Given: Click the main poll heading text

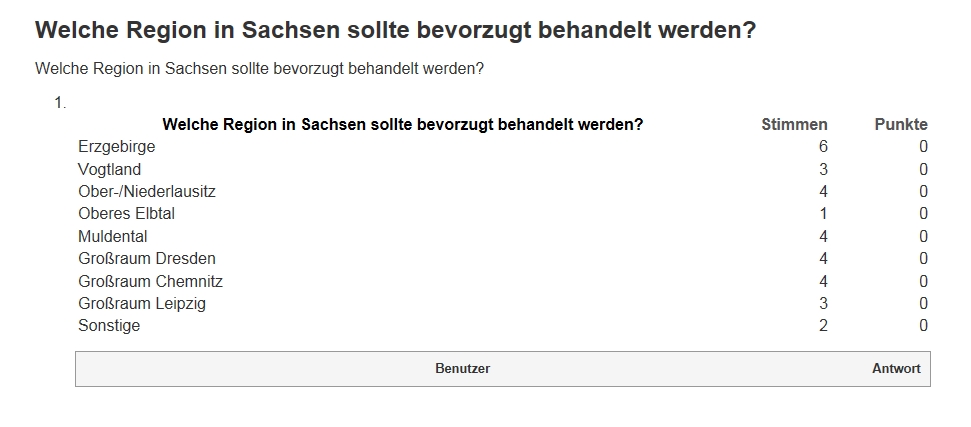Looking at the screenshot, I should coord(395,30).
